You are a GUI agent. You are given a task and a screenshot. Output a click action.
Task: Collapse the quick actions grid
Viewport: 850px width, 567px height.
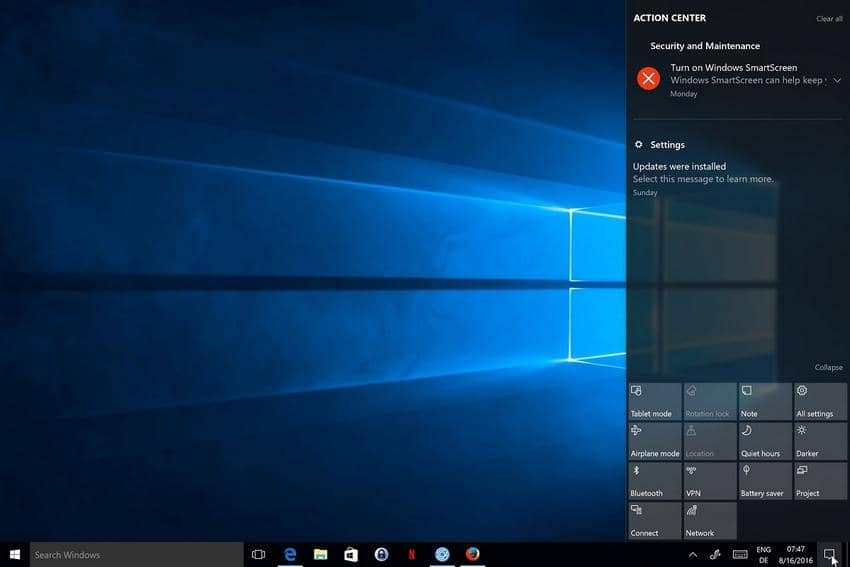pyautogui.click(x=828, y=368)
